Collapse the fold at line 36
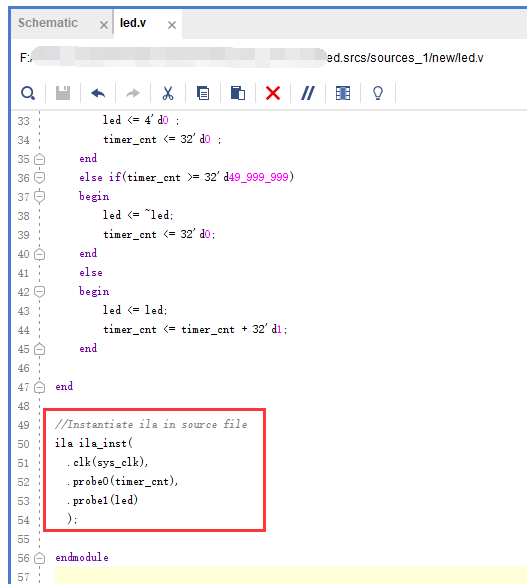Viewport: 527px width, 584px height. (x=39, y=177)
